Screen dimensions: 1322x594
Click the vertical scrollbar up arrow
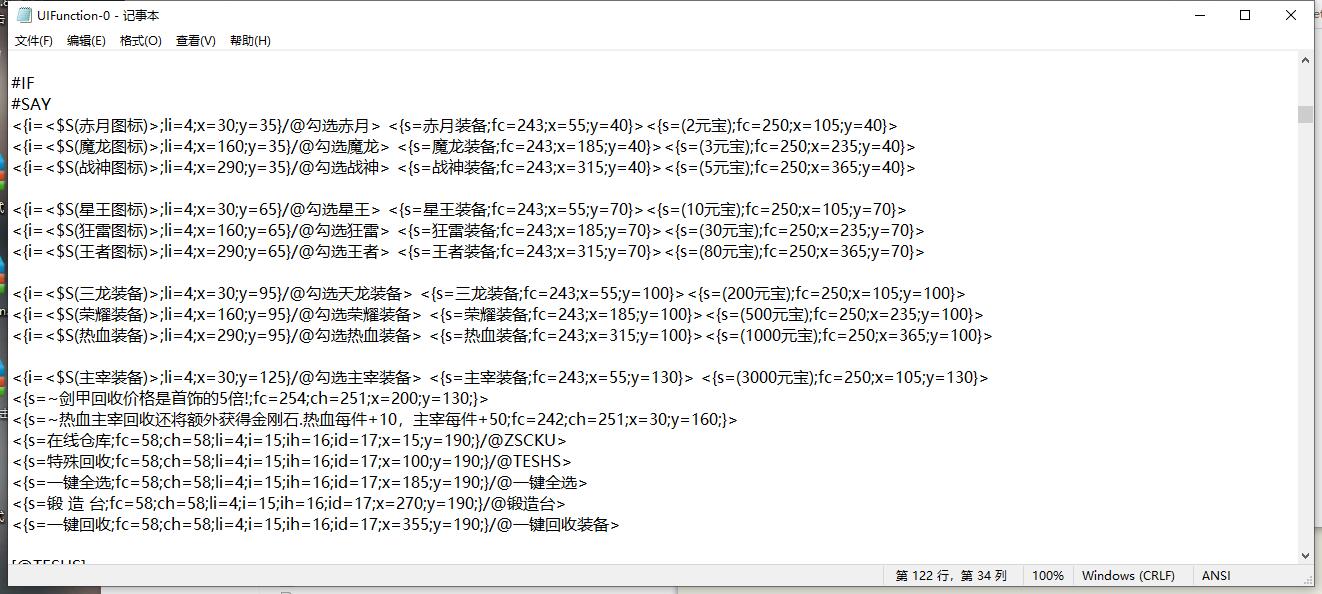click(1305, 61)
